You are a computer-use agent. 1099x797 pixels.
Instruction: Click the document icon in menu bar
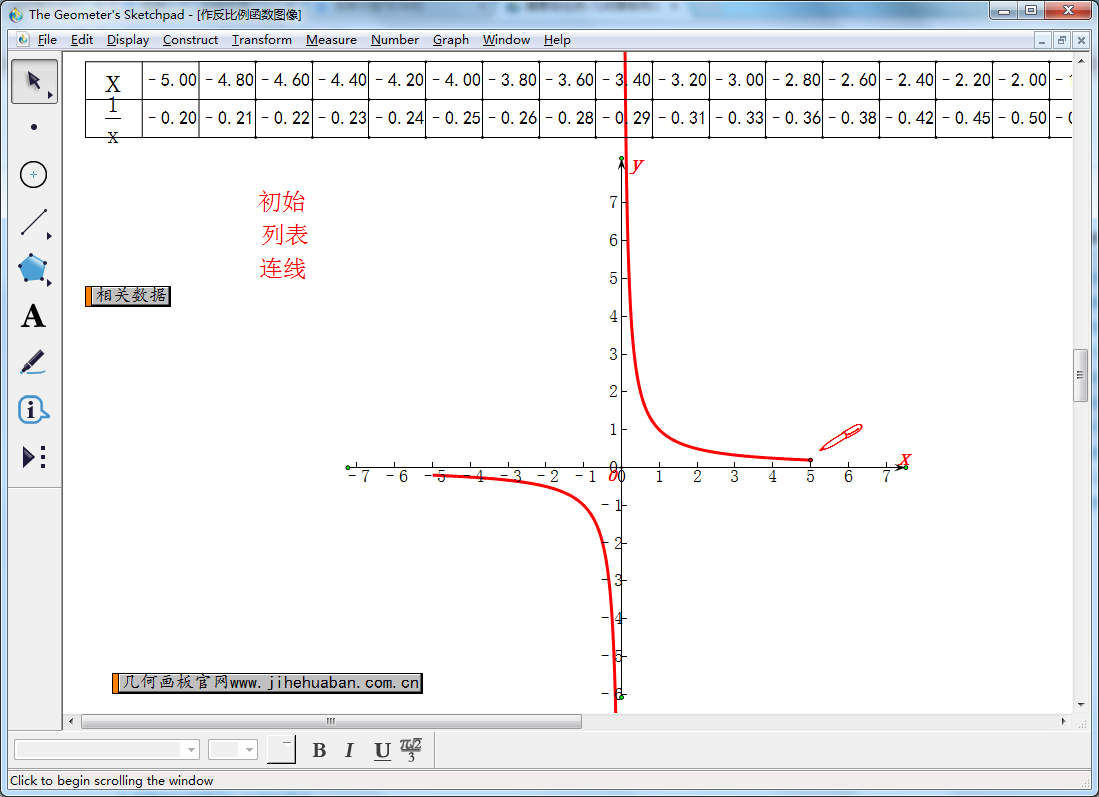pyautogui.click(x=23, y=39)
